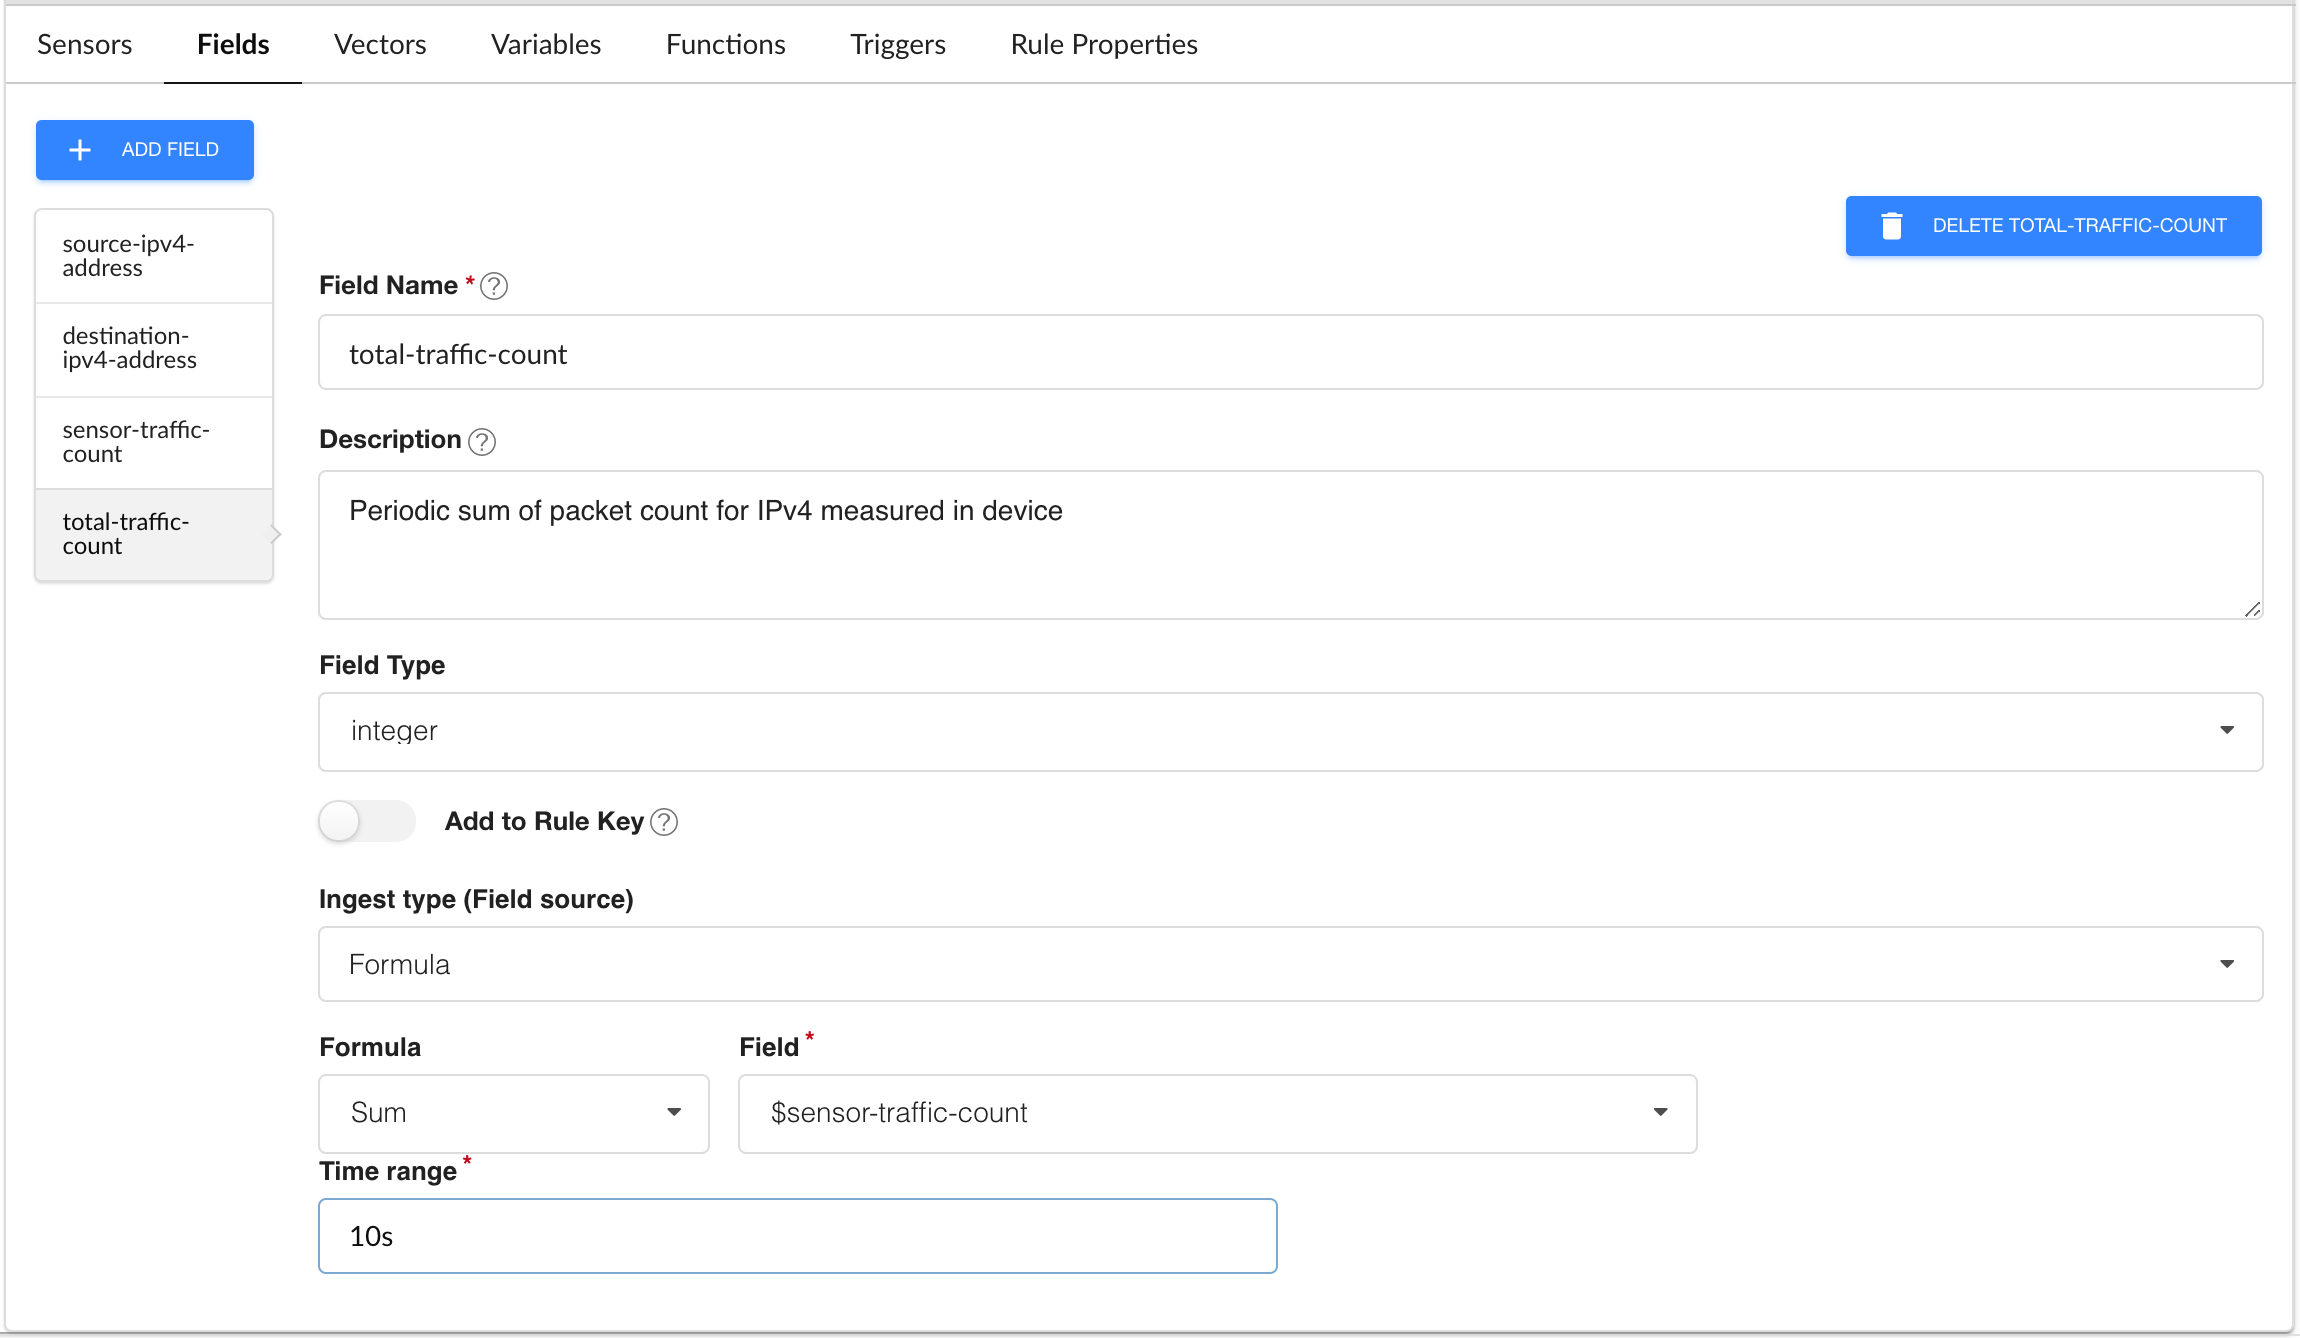This screenshot has height=1338, width=2300.
Task: Select source-ipv4-address in the field list
Action: click(x=154, y=256)
